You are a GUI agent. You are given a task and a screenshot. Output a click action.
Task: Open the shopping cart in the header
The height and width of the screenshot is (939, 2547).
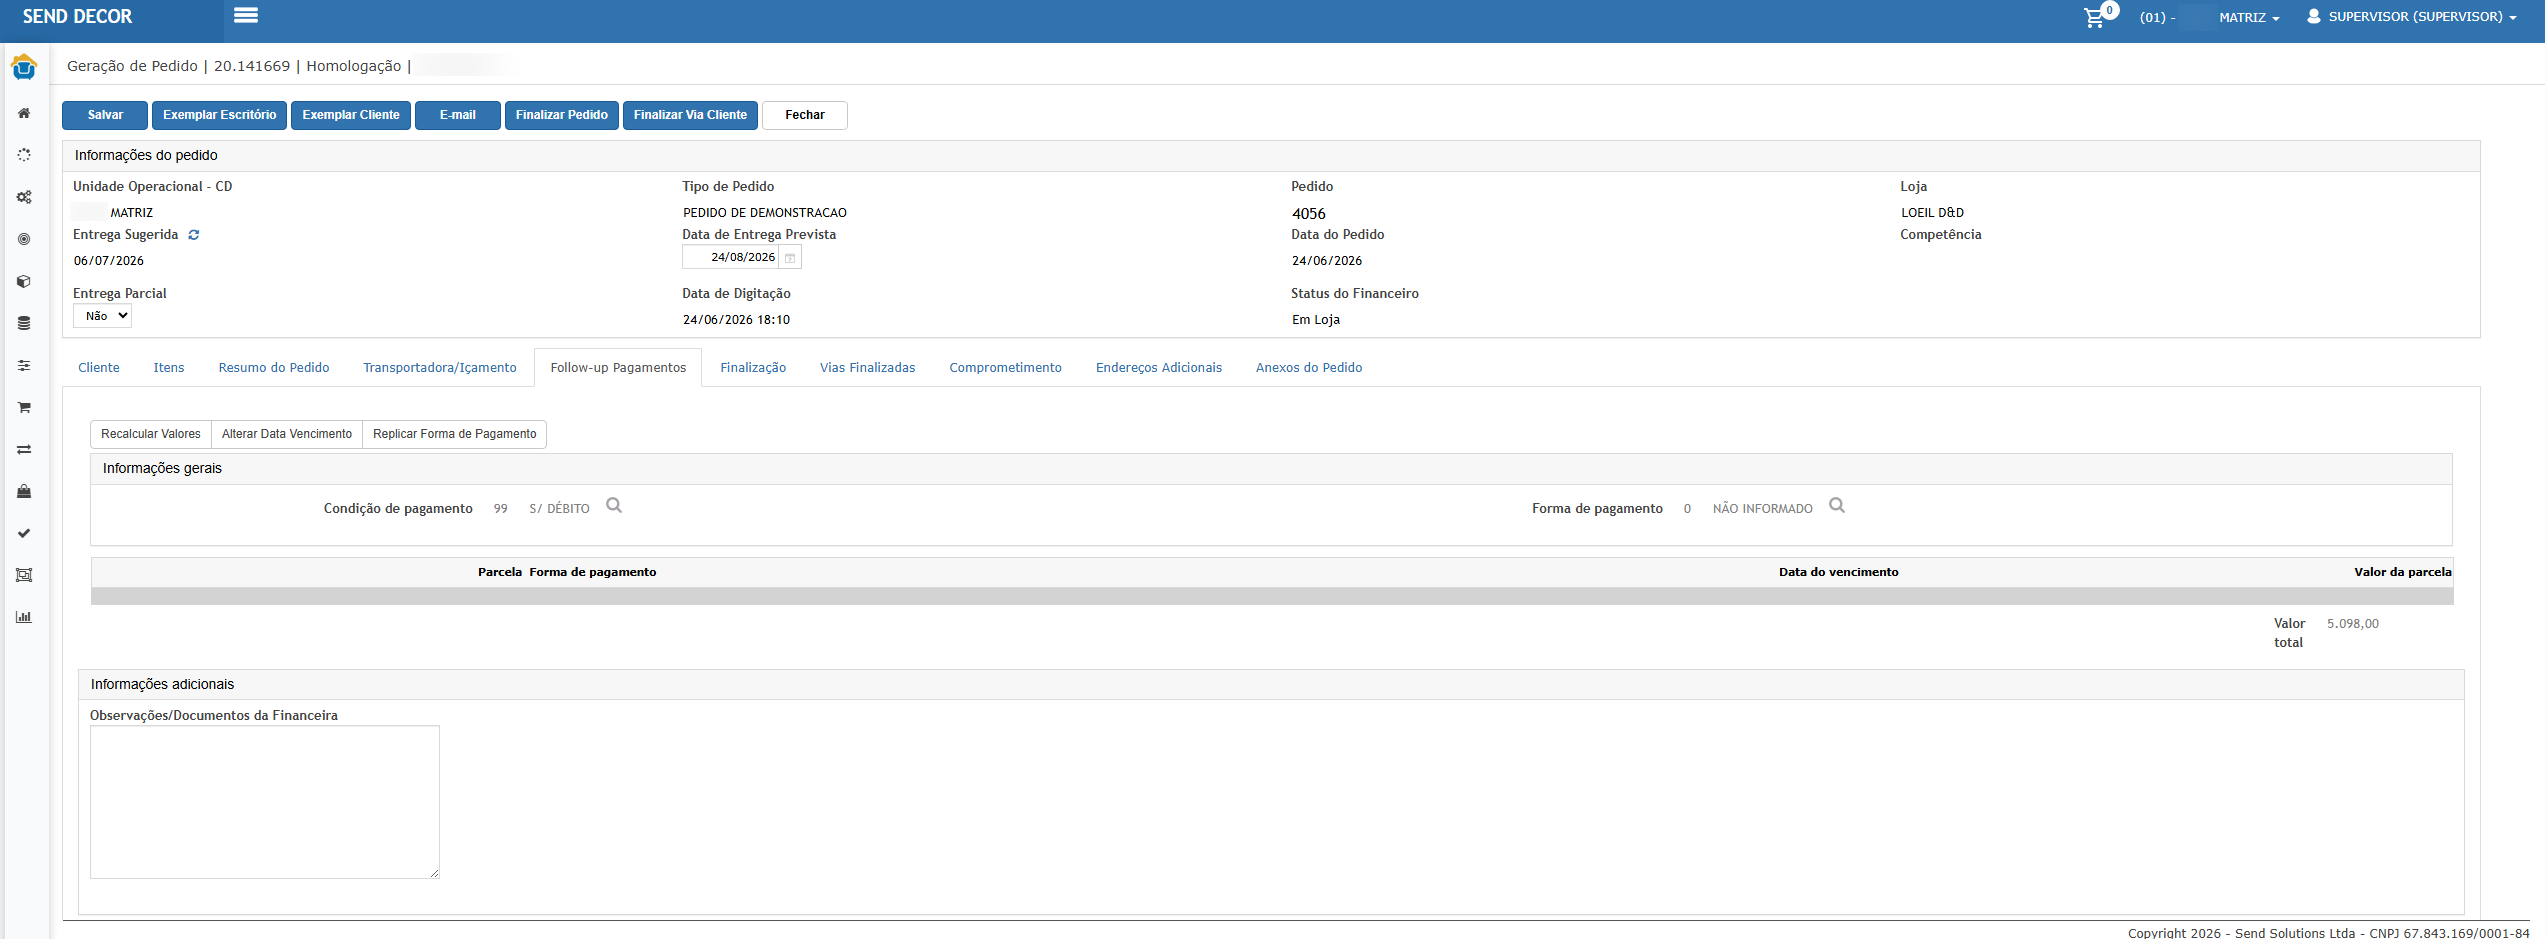[2094, 17]
